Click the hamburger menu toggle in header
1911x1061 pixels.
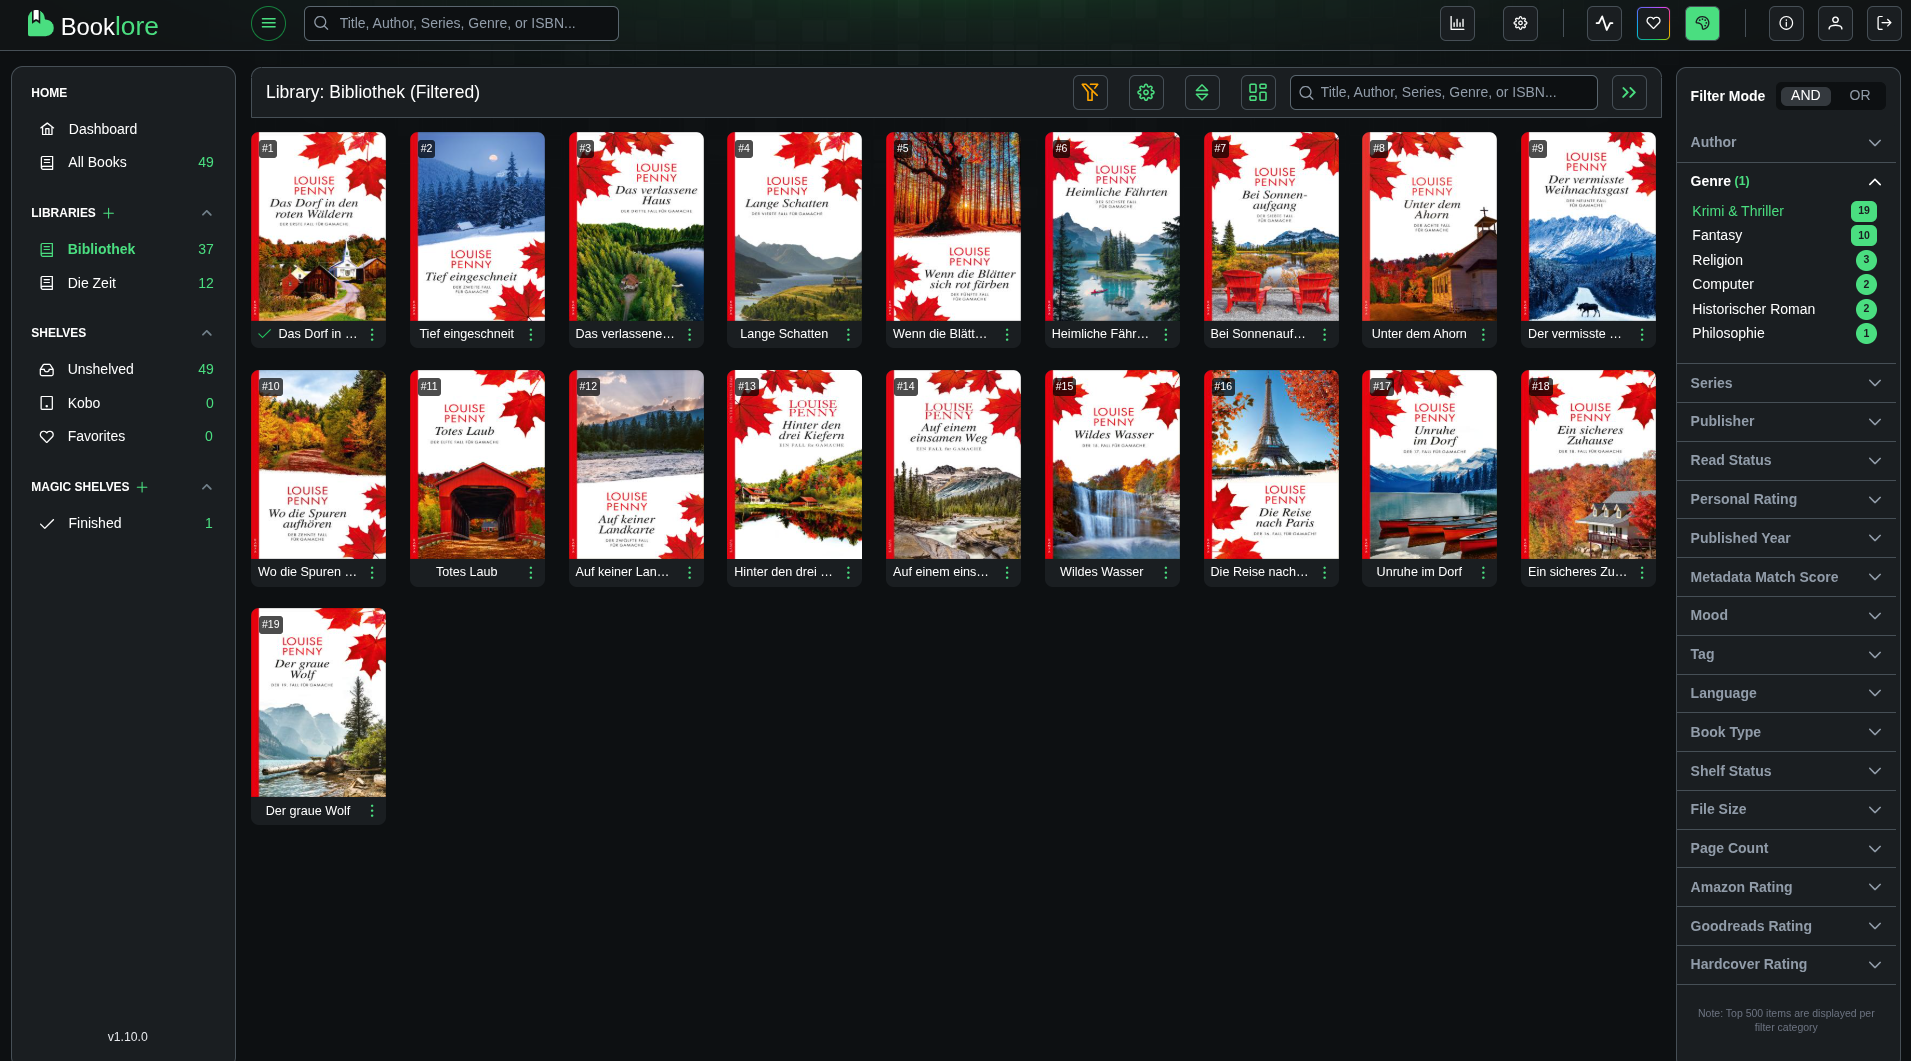click(x=268, y=23)
